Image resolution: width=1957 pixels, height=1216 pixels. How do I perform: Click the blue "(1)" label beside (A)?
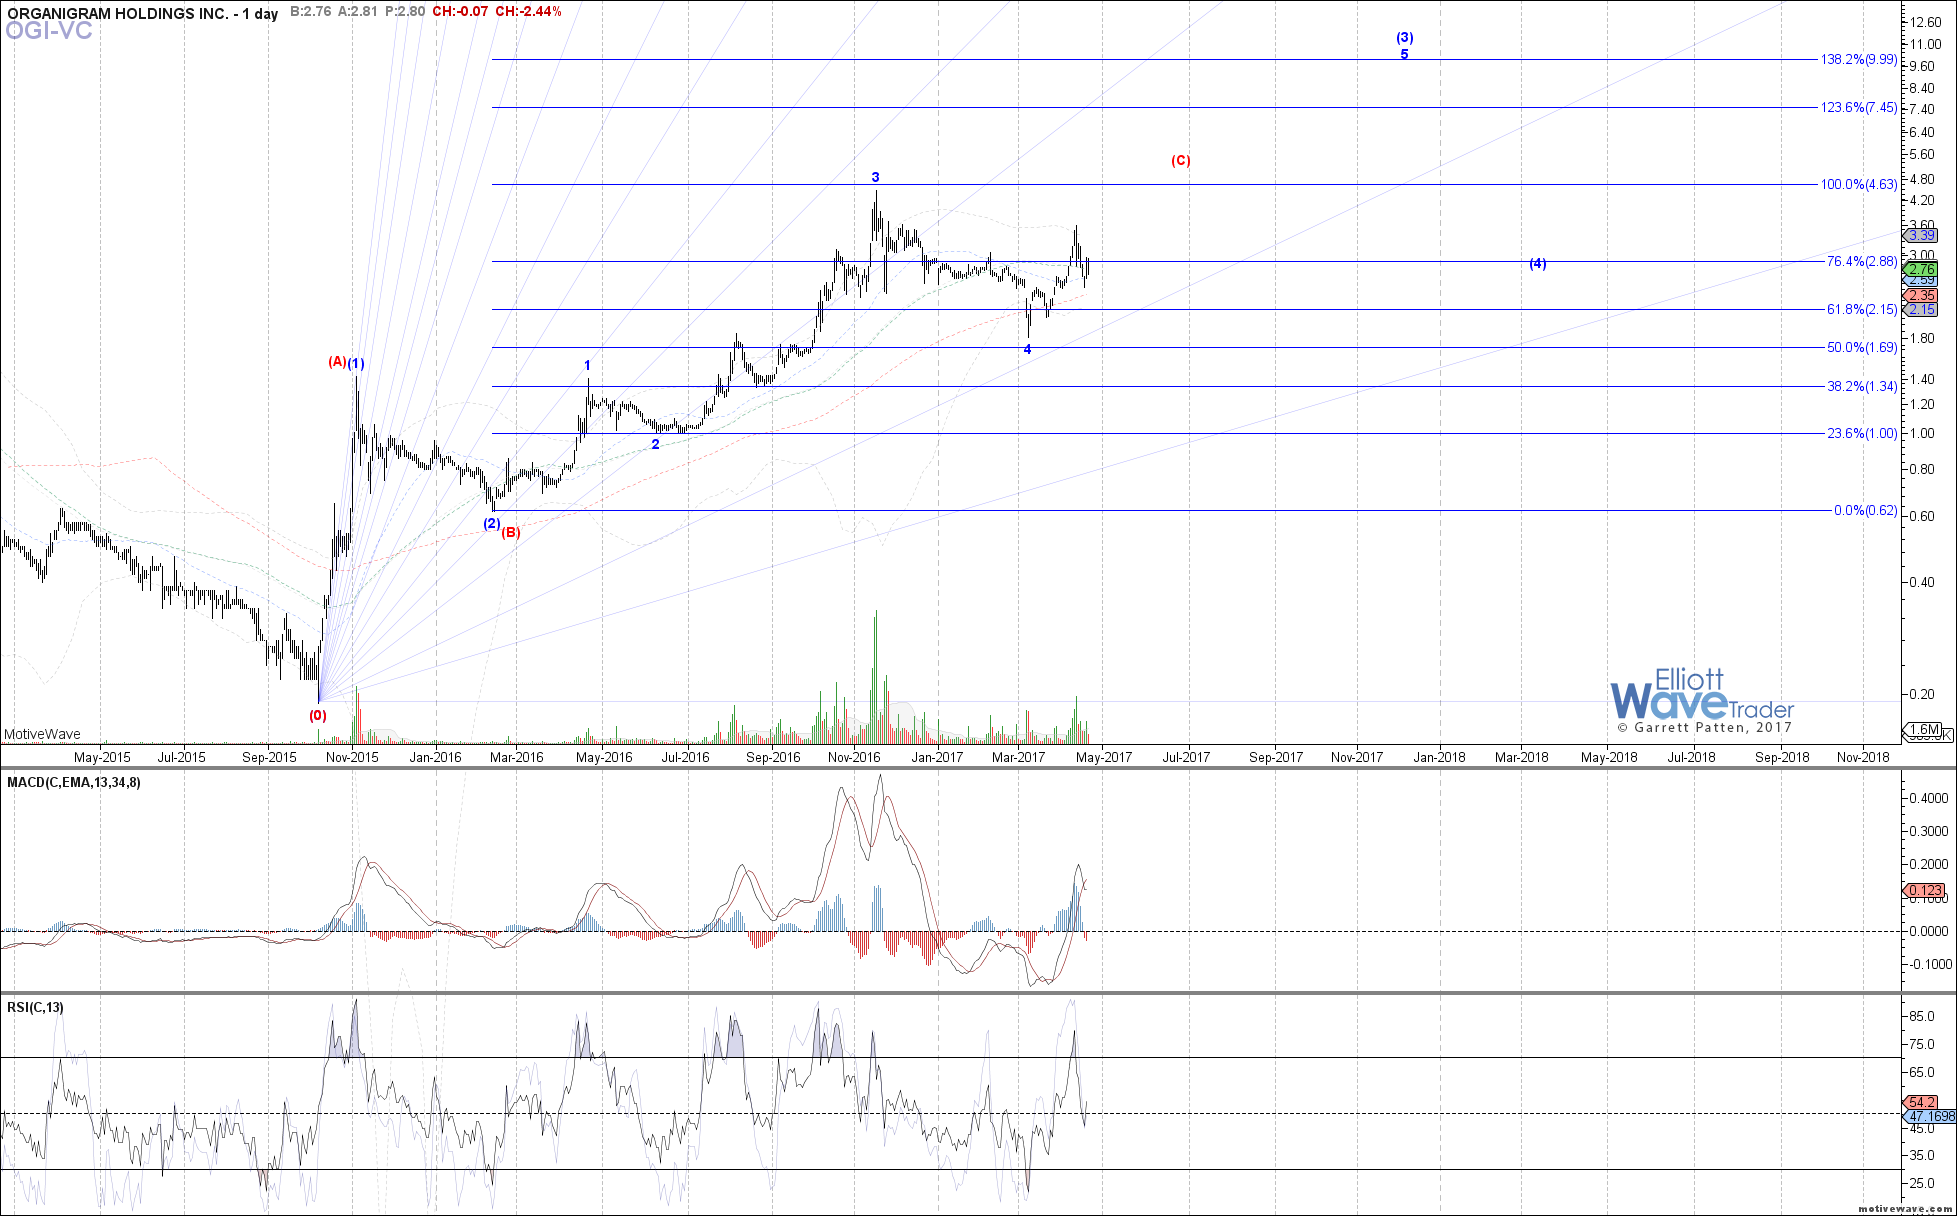tap(356, 364)
